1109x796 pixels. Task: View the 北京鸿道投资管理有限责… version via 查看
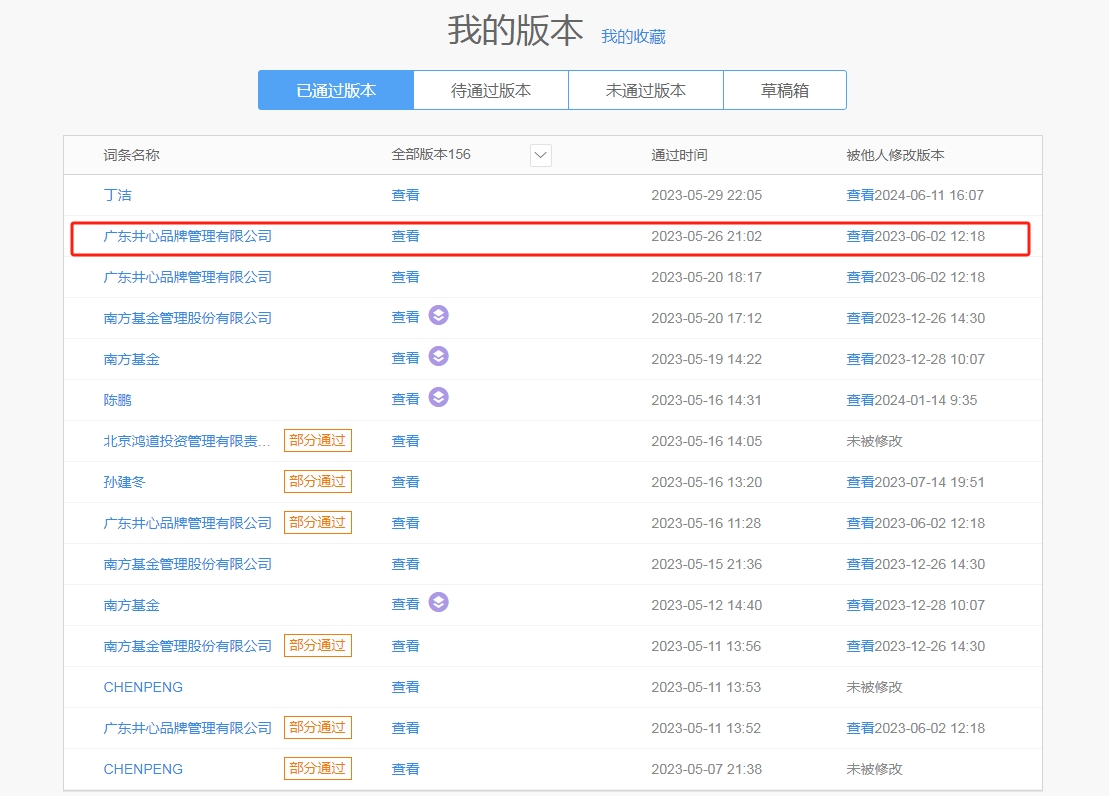click(405, 442)
